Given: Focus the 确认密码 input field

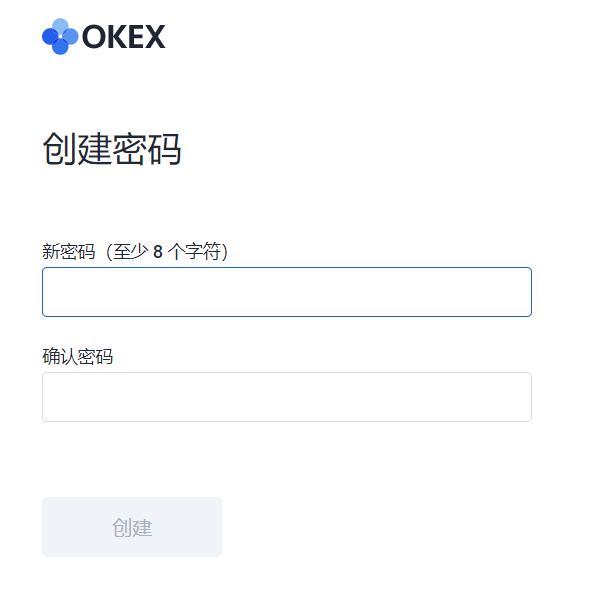Looking at the screenshot, I should coord(287,397).
